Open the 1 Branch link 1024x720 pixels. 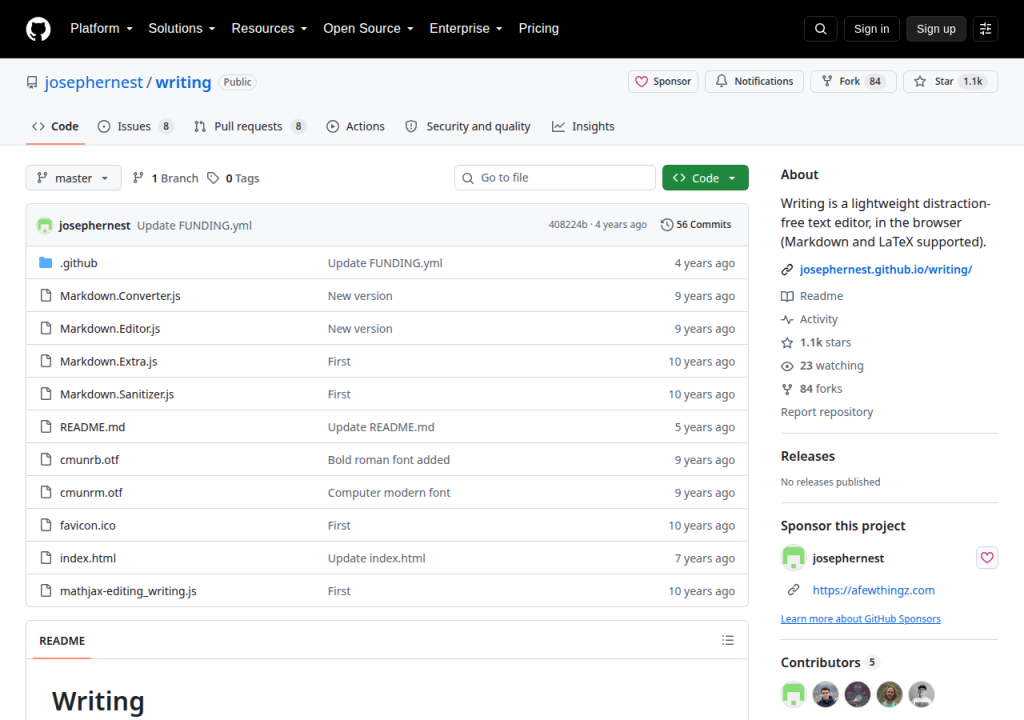point(165,178)
